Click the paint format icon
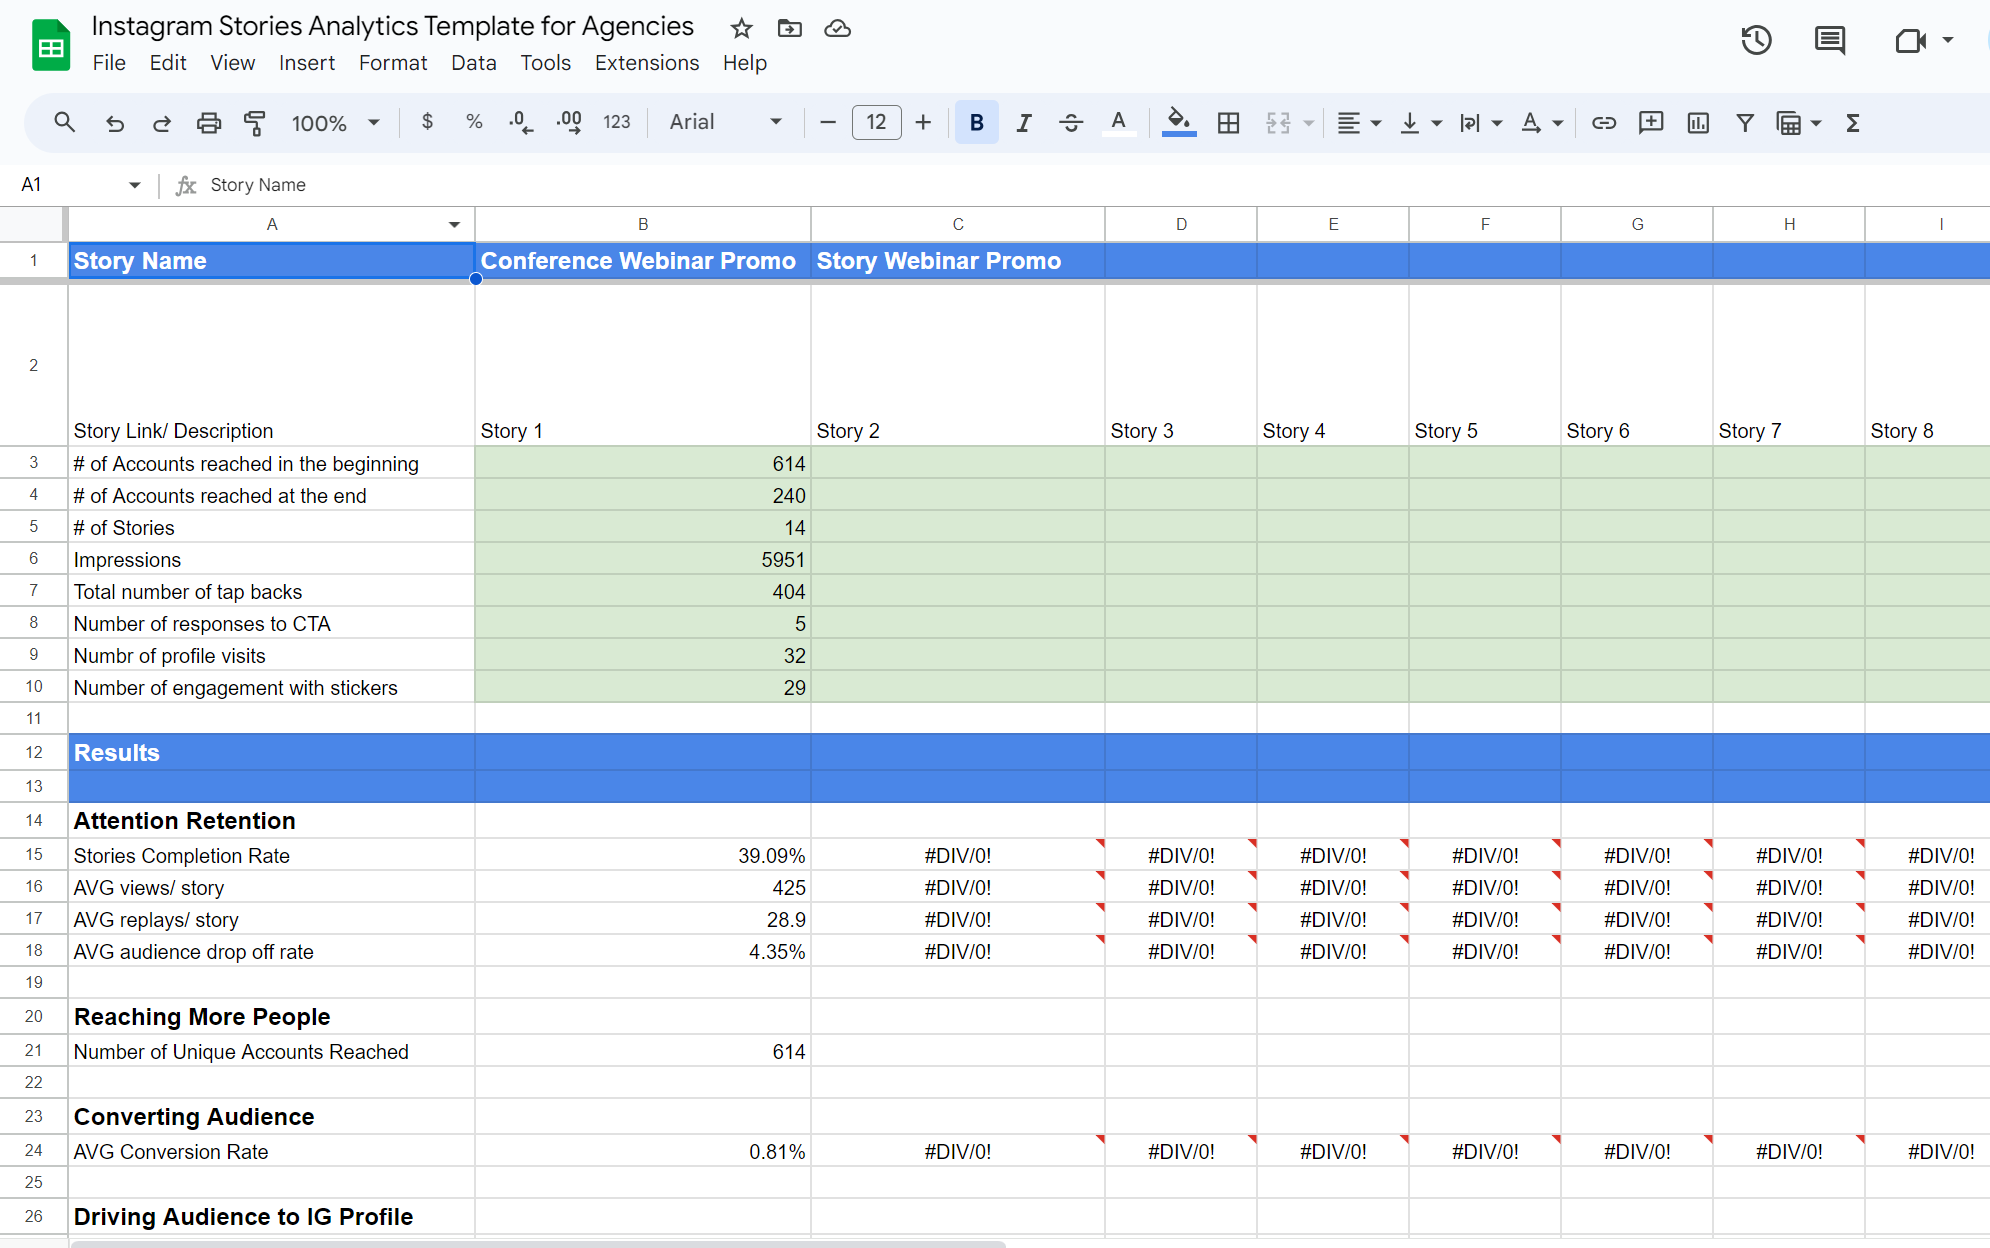Image resolution: width=1990 pixels, height=1248 pixels. pos(255,123)
